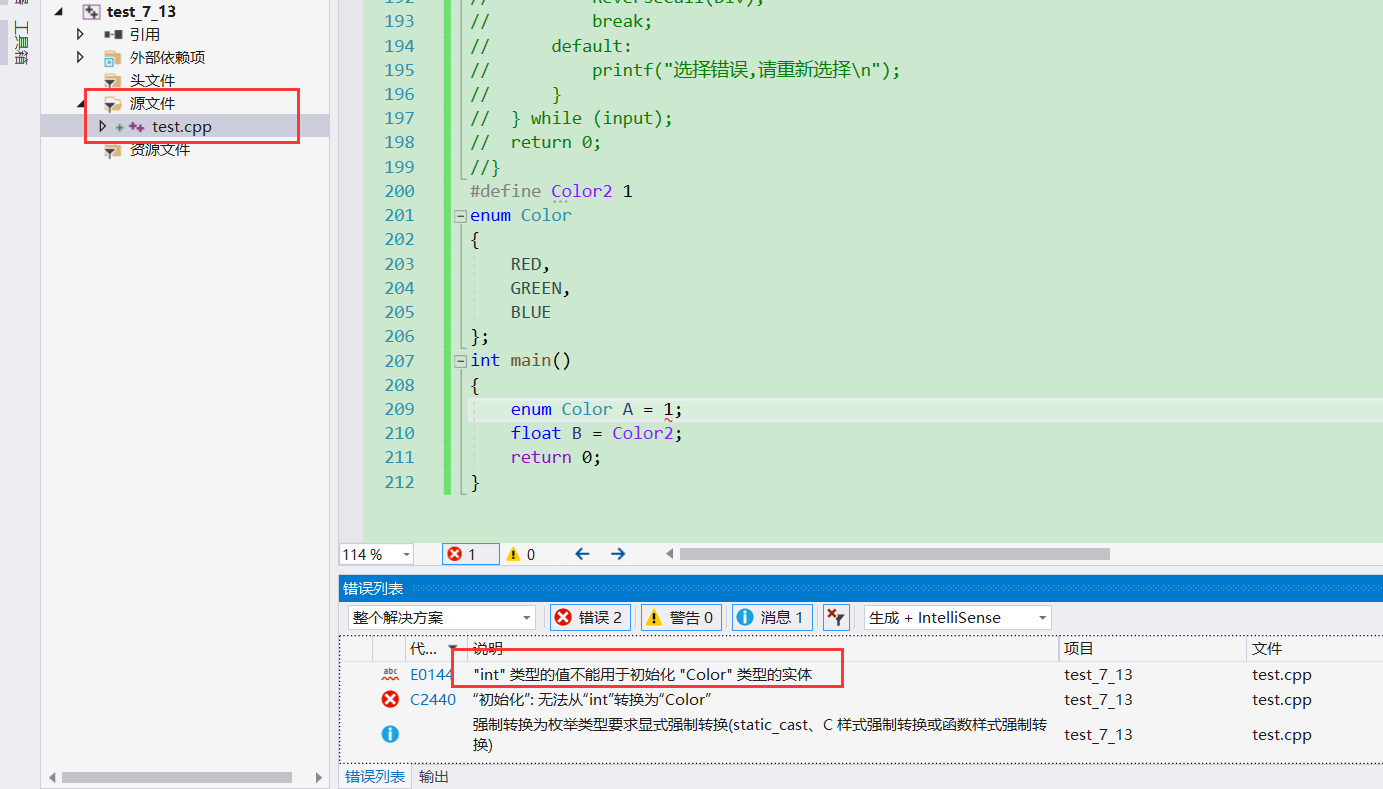Toggle the 警告 0 filter button
Viewport: 1383px width, 789px height.
[x=681, y=618]
